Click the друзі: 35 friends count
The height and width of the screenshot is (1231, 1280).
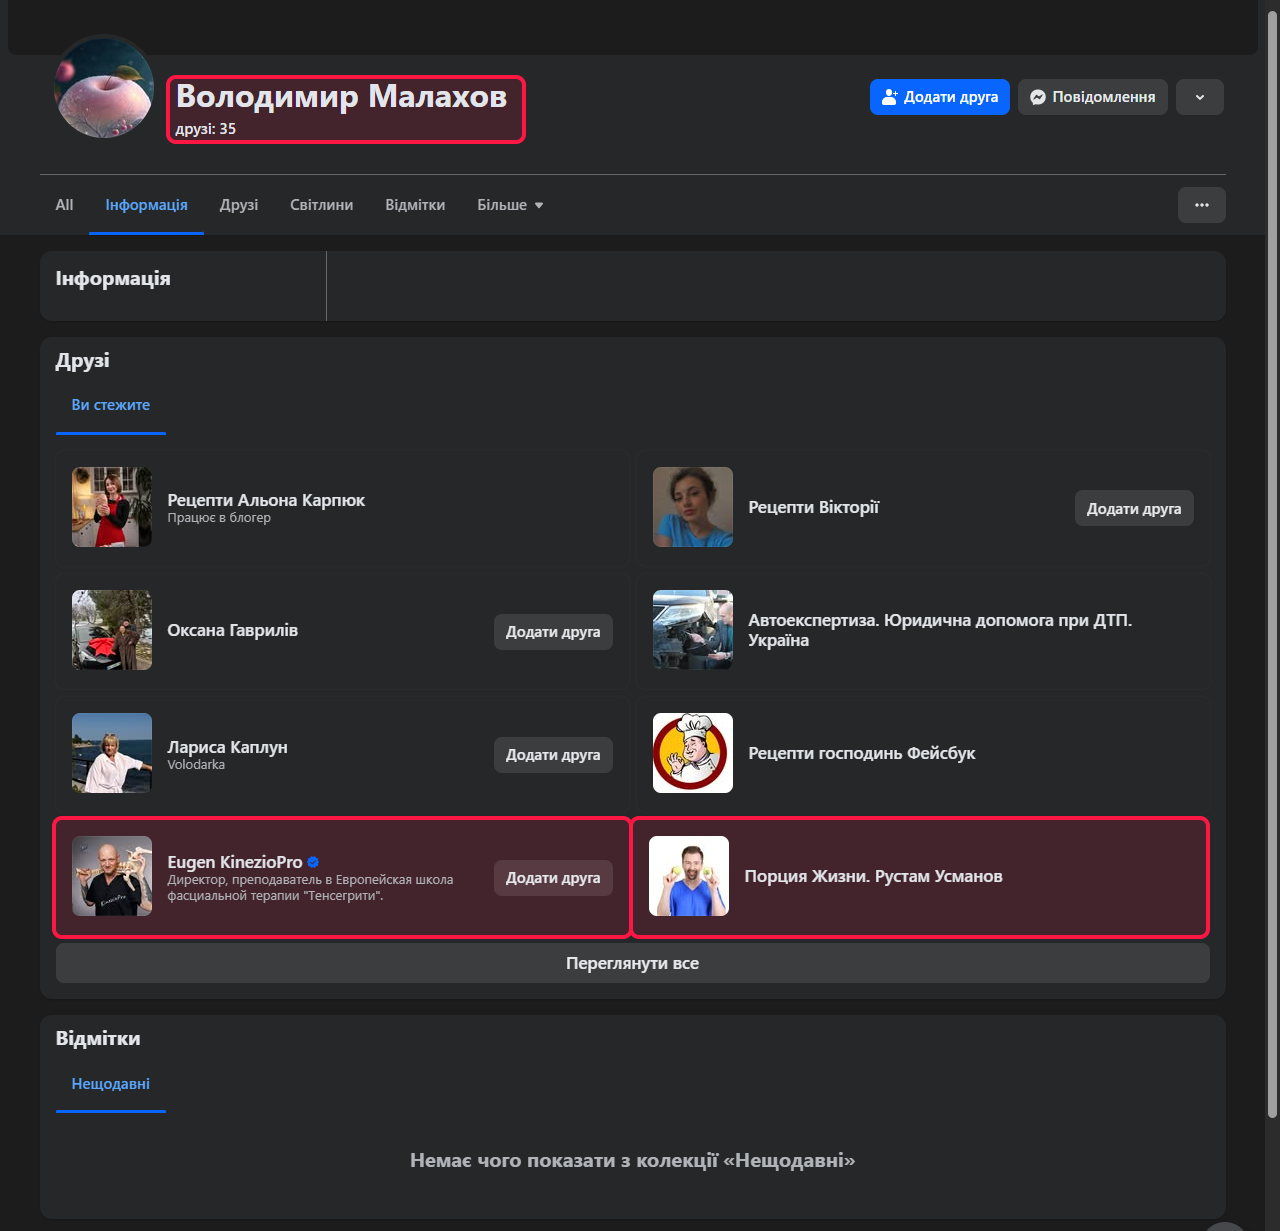pos(205,129)
